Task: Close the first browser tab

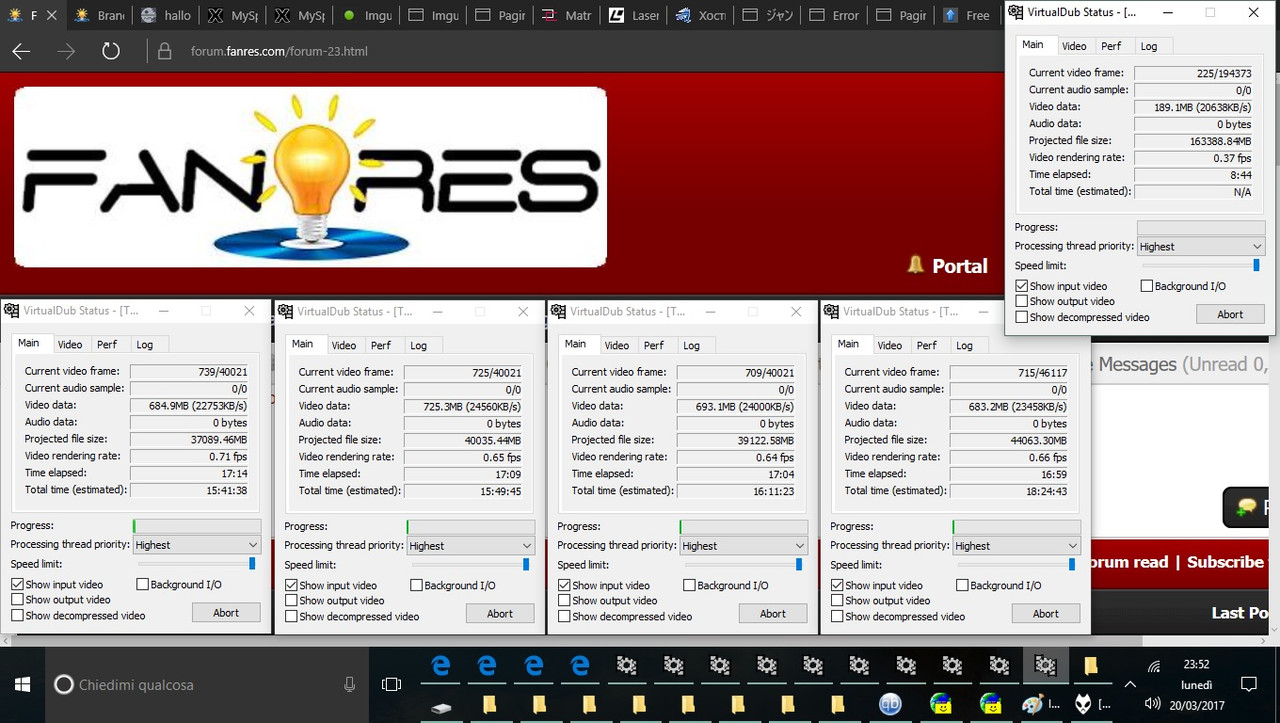Action: (52, 15)
